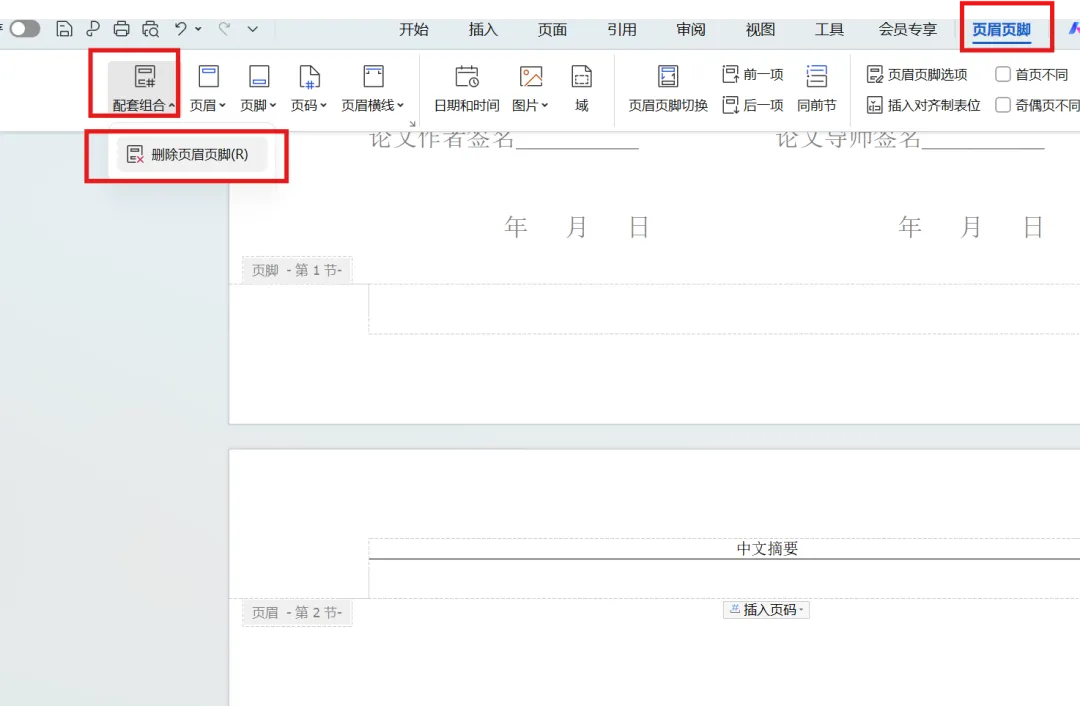Enable the 奇偶页不同 checkbox
The width and height of the screenshot is (1080, 706).
click(1003, 105)
